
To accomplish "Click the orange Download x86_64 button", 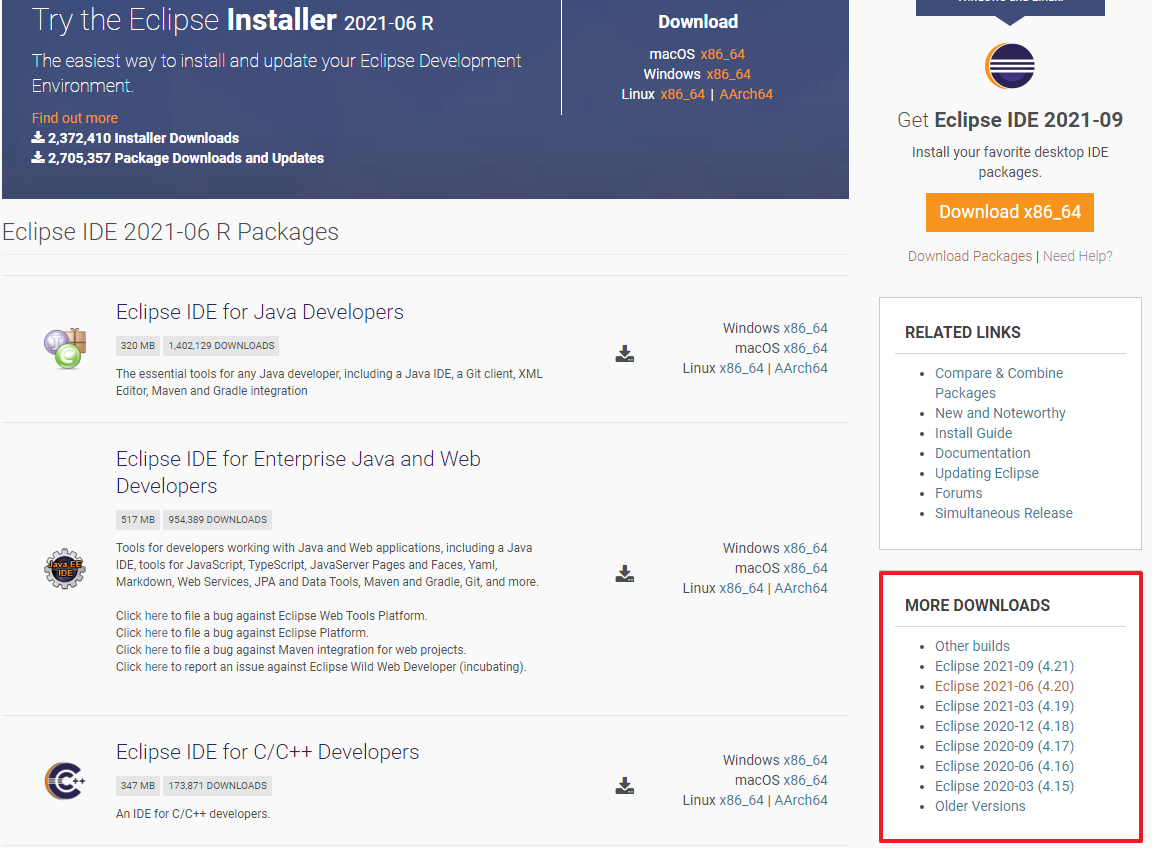I will 1009,212.
